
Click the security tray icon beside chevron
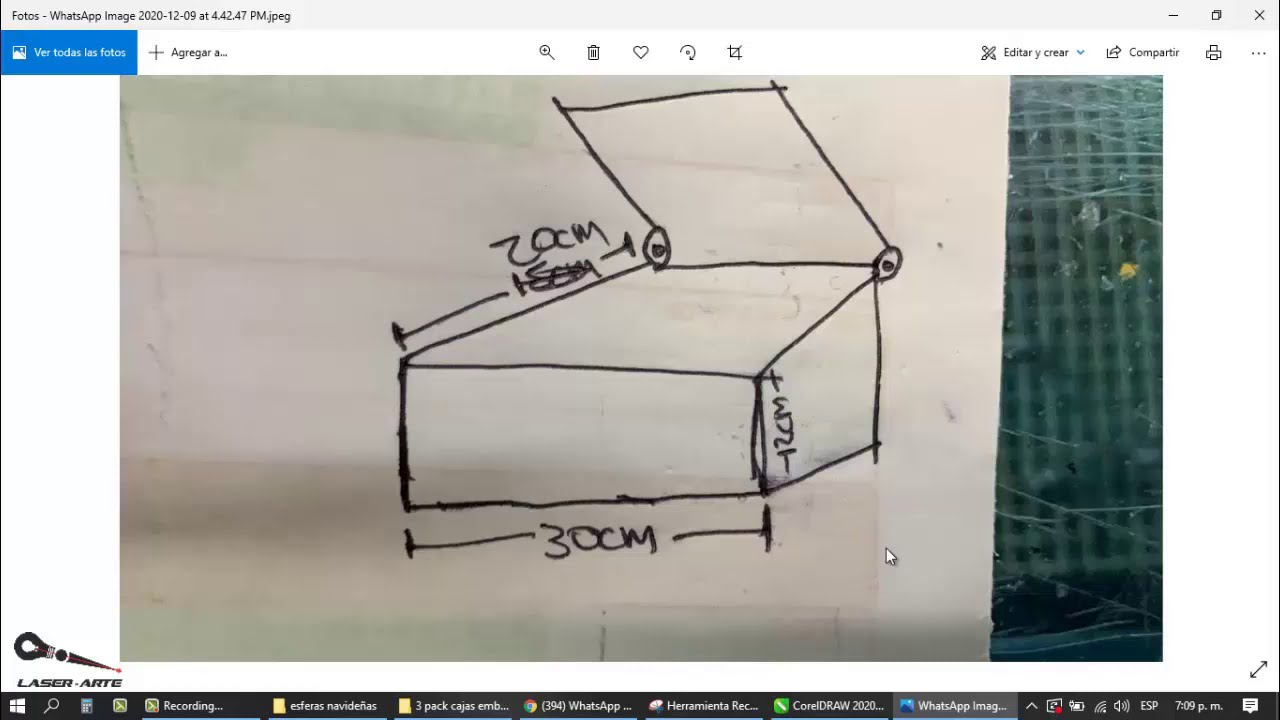(x=1054, y=705)
